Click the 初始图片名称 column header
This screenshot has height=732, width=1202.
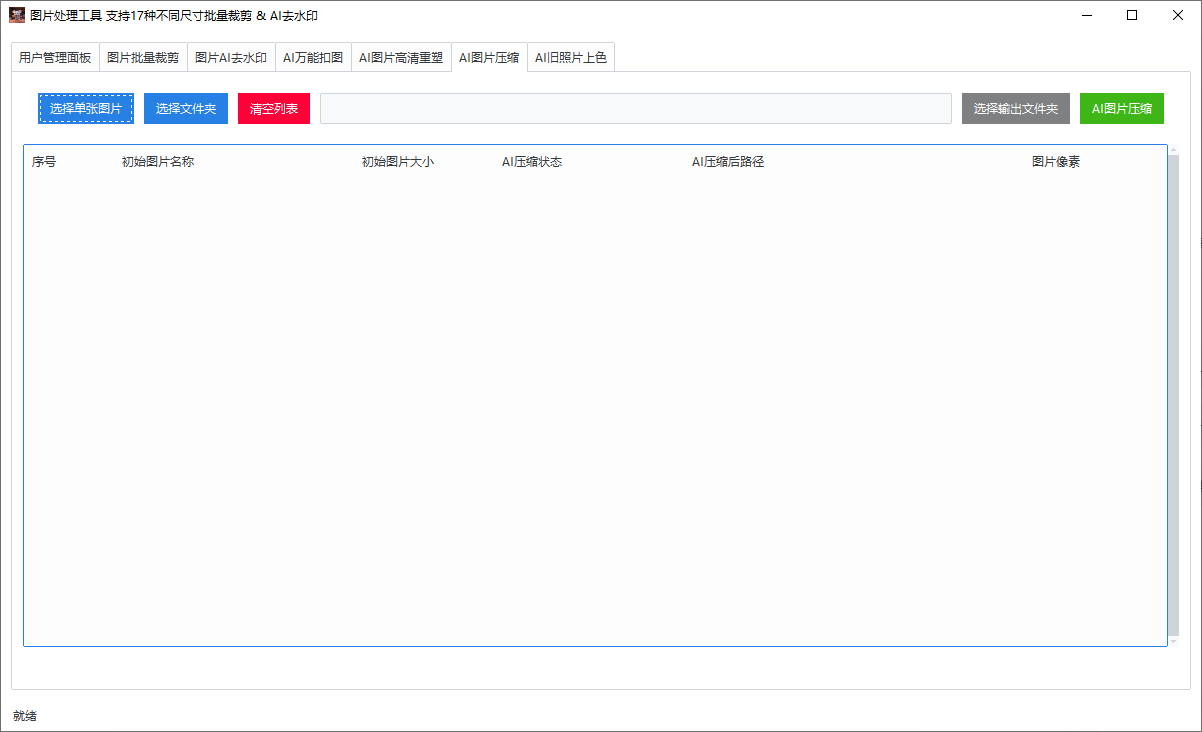click(x=158, y=162)
